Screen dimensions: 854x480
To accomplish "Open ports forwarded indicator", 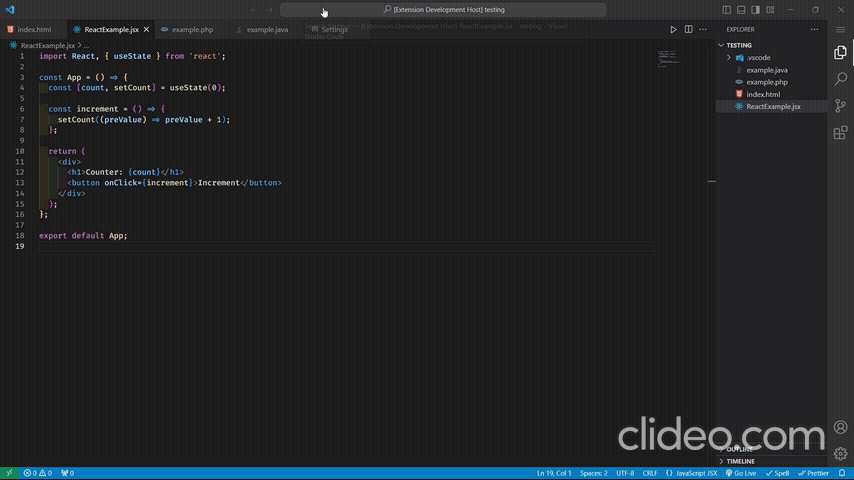I will pyautogui.click(x=68, y=473).
